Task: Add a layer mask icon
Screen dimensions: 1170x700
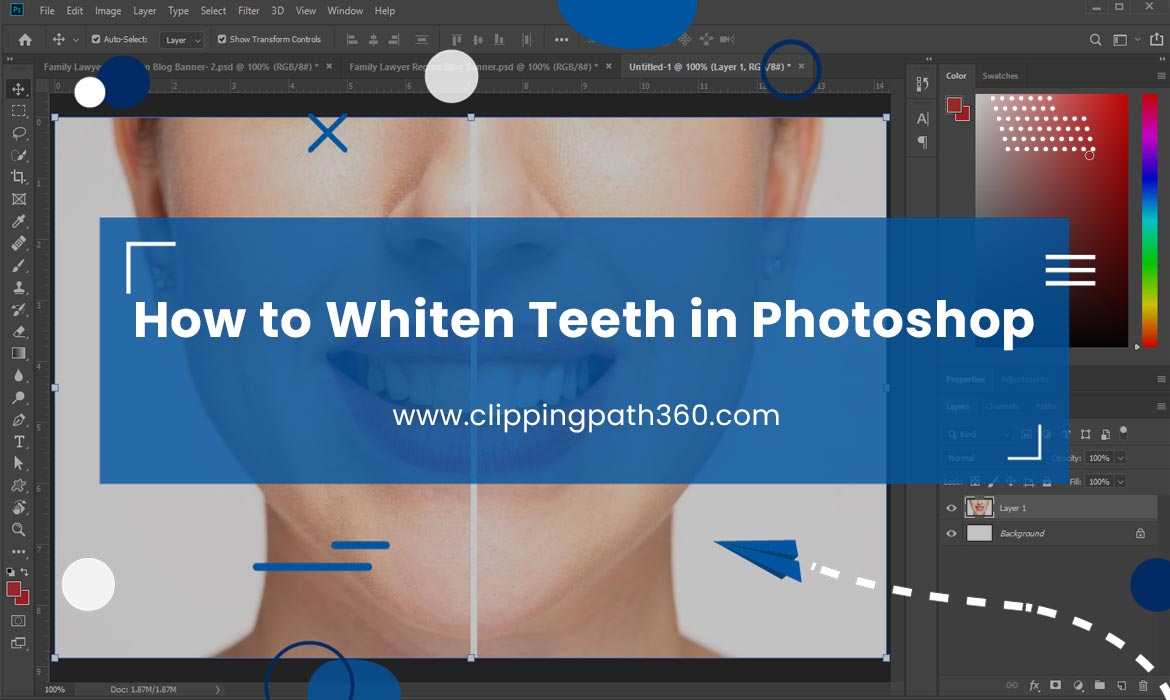Action: pos(1056,685)
